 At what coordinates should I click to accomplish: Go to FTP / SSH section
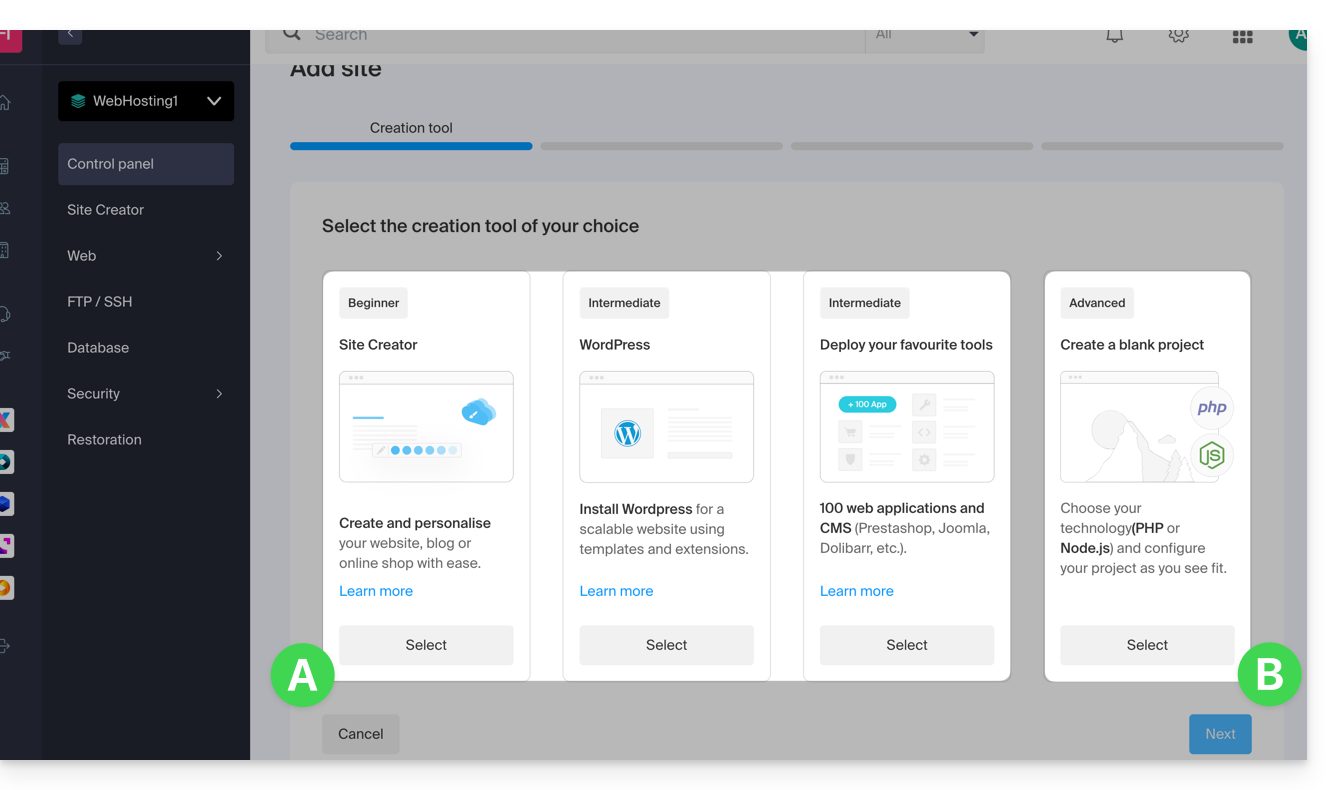[100, 302]
